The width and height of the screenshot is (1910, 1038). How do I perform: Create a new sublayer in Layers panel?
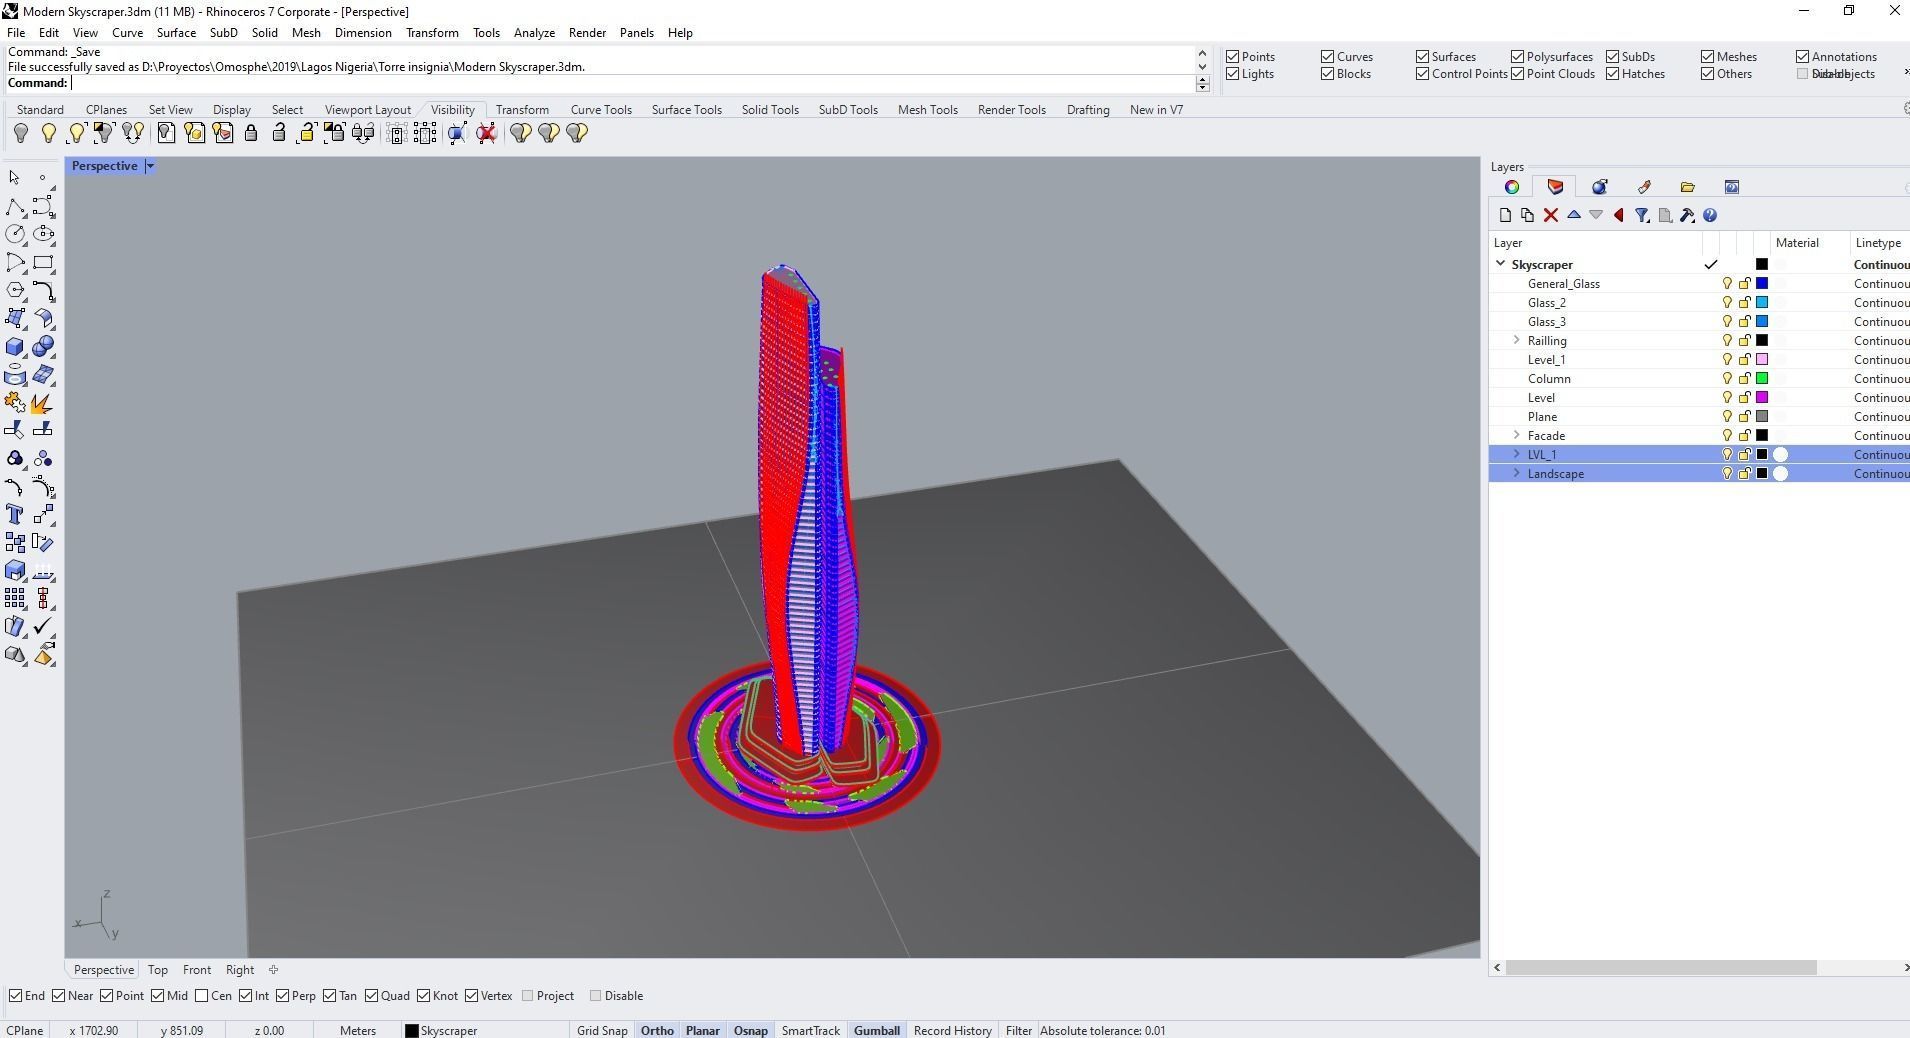click(1527, 215)
